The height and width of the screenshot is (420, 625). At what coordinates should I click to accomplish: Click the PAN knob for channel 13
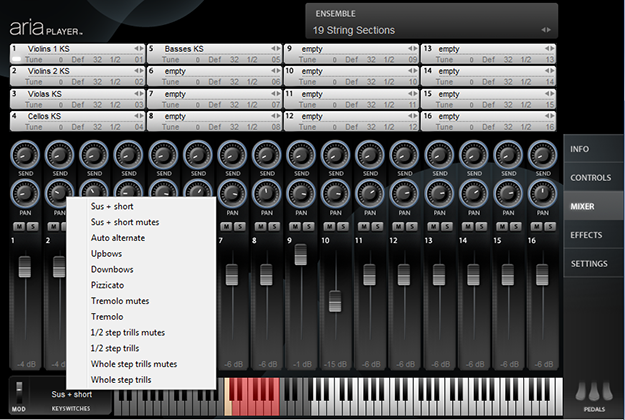tap(439, 194)
